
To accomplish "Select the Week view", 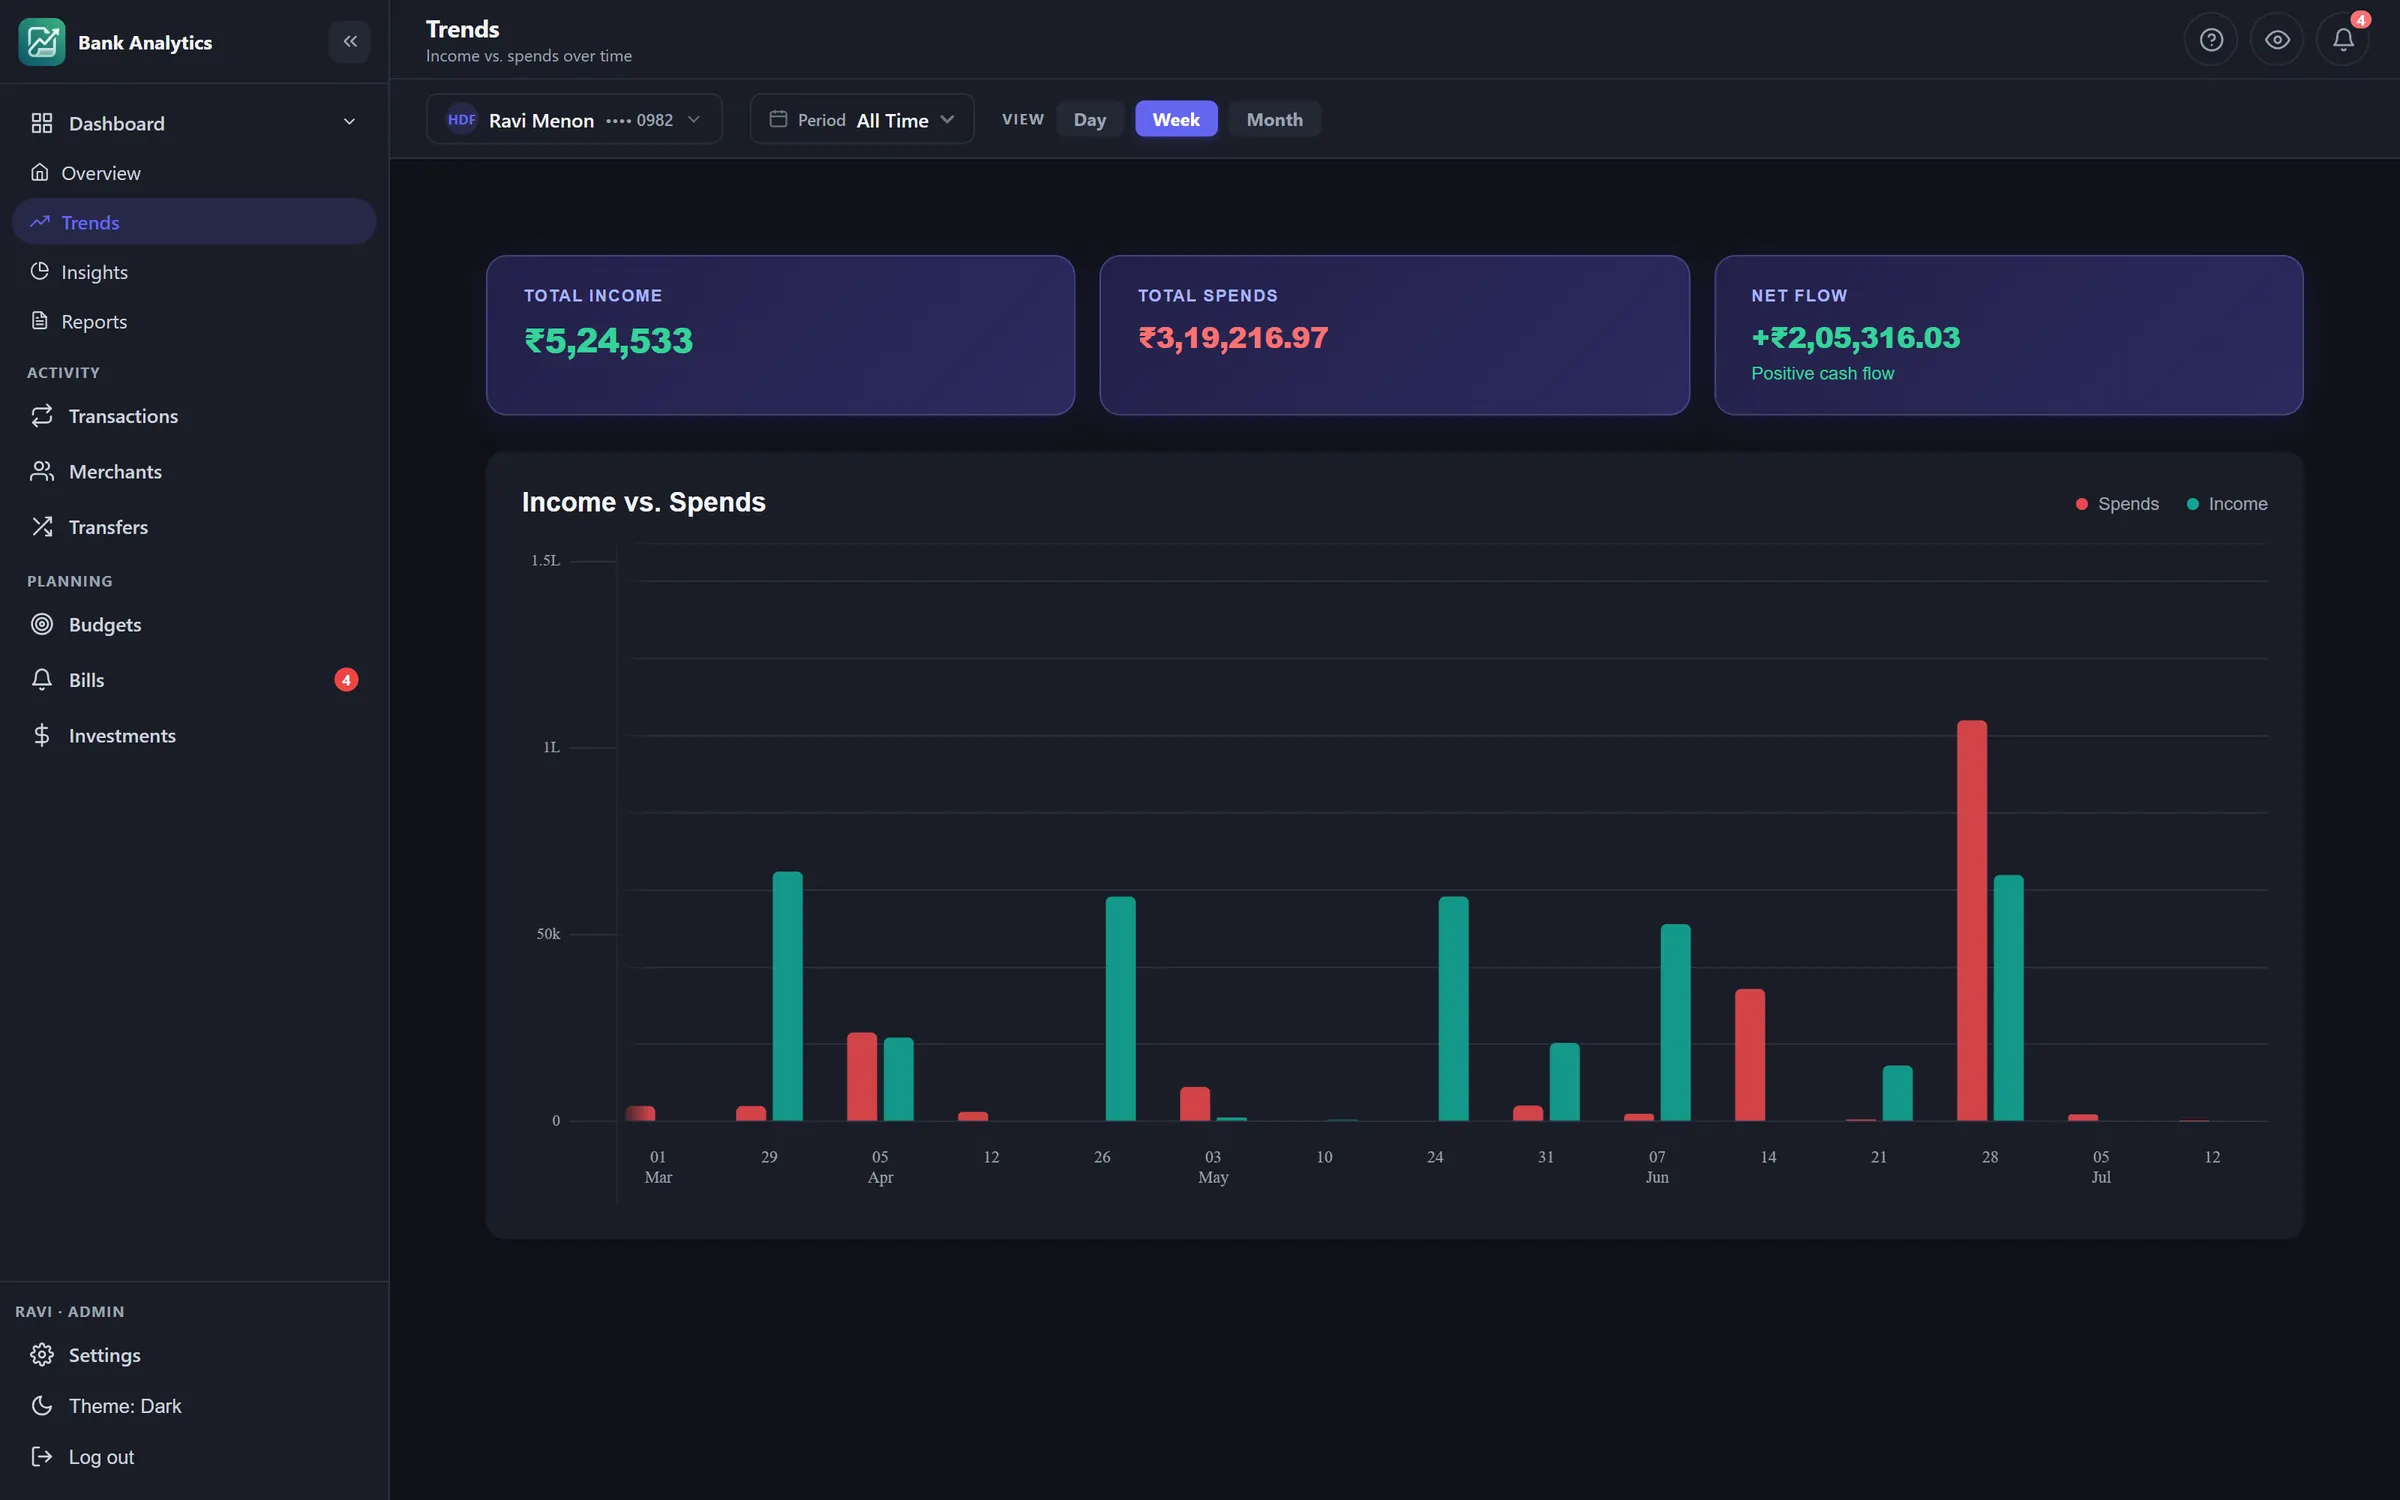I will (x=1176, y=119).
